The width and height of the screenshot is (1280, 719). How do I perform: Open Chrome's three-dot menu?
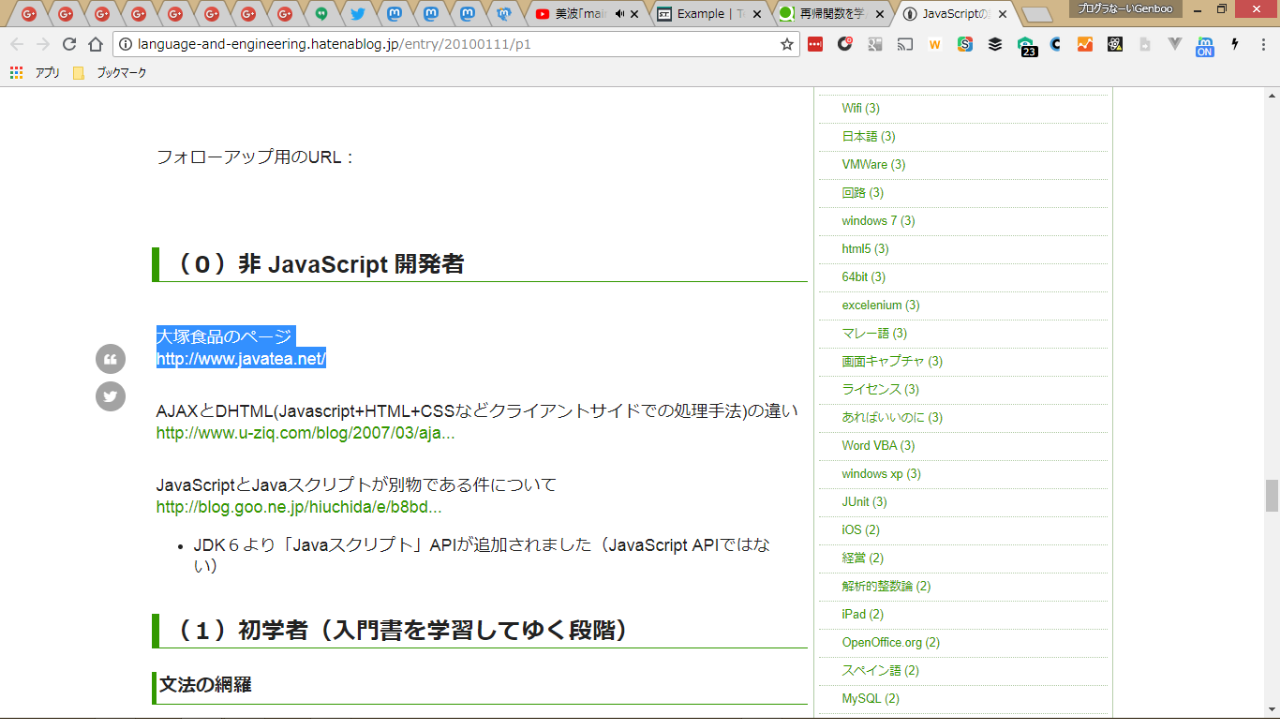pos(1264,44)
